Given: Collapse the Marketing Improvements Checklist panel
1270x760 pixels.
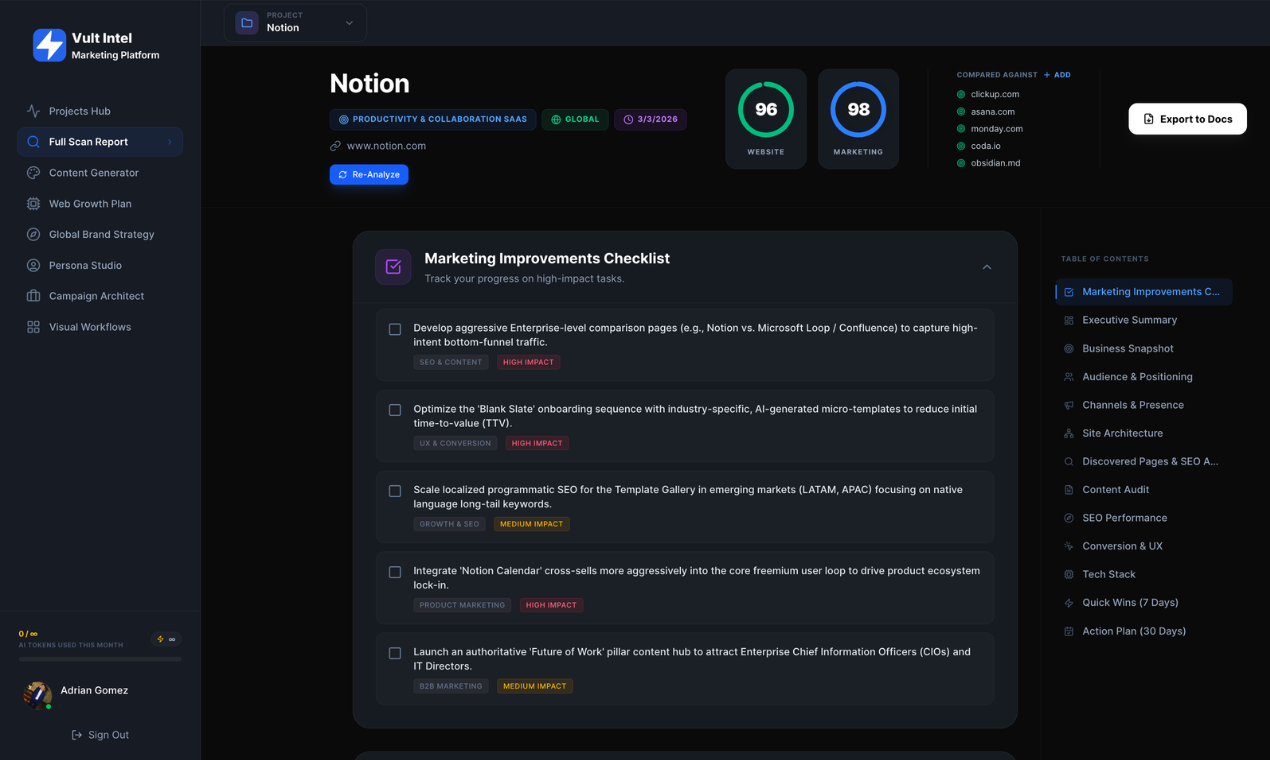Looking at the screenshot, I should click(986, 267).
